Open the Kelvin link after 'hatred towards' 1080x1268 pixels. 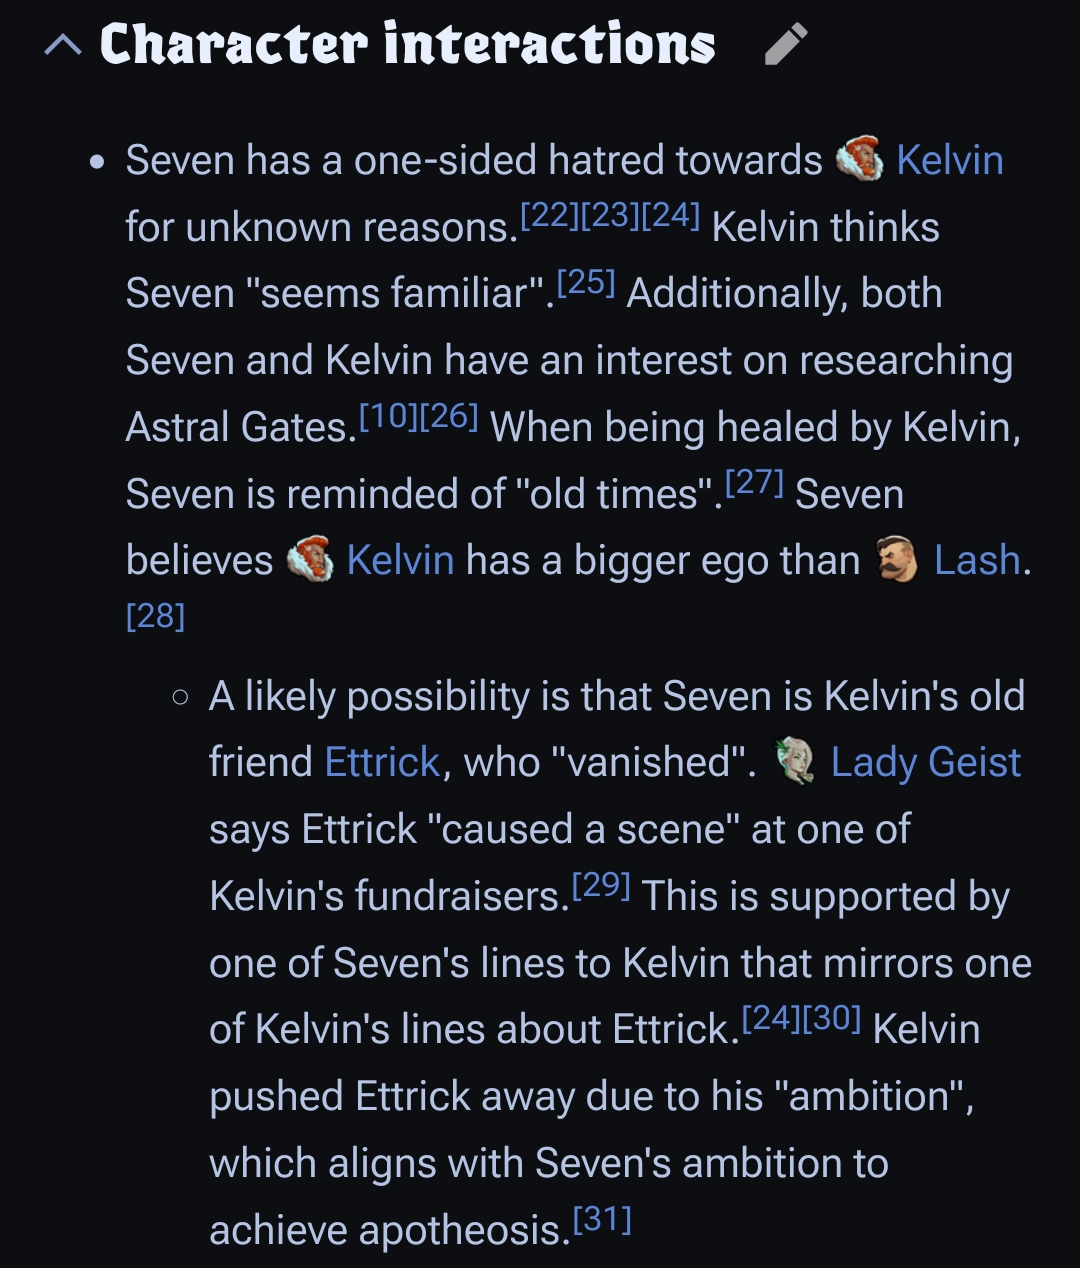pos(949,160)
